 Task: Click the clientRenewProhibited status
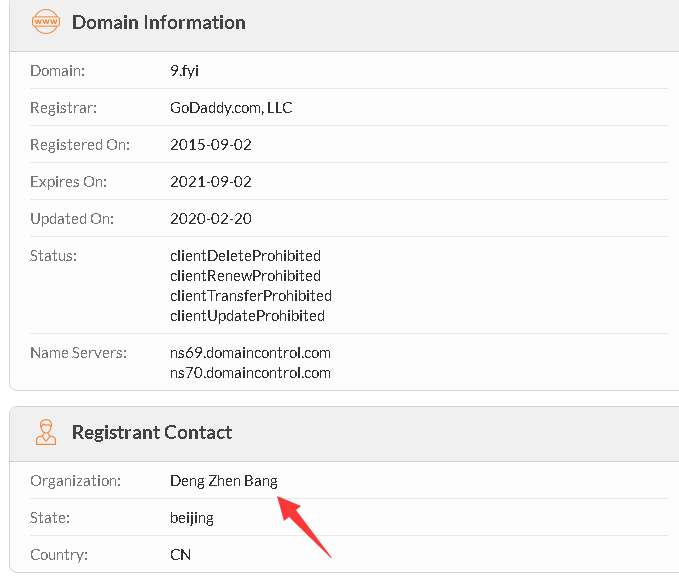(245, 276)
